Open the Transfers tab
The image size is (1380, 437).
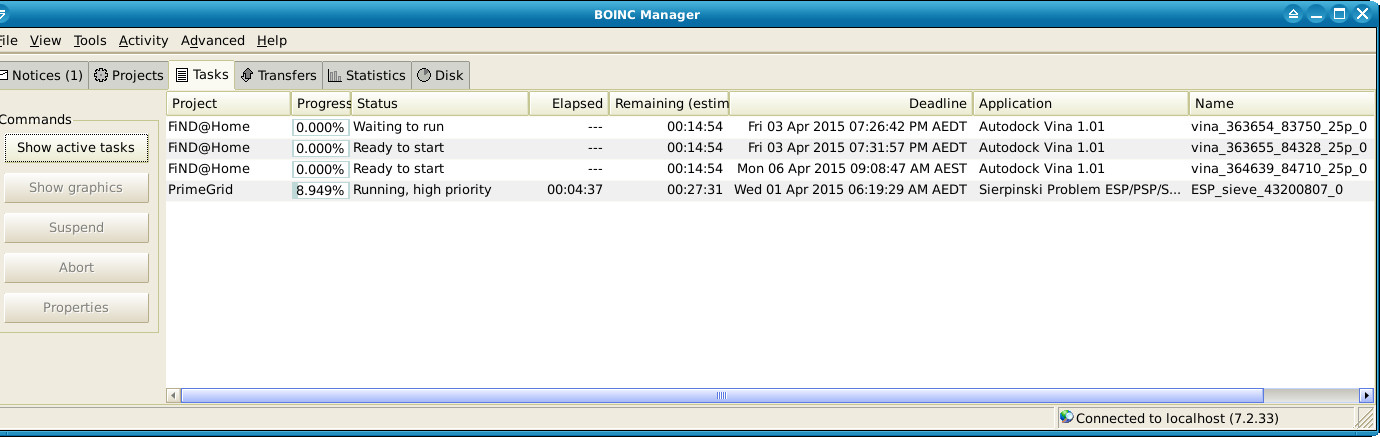278,75
